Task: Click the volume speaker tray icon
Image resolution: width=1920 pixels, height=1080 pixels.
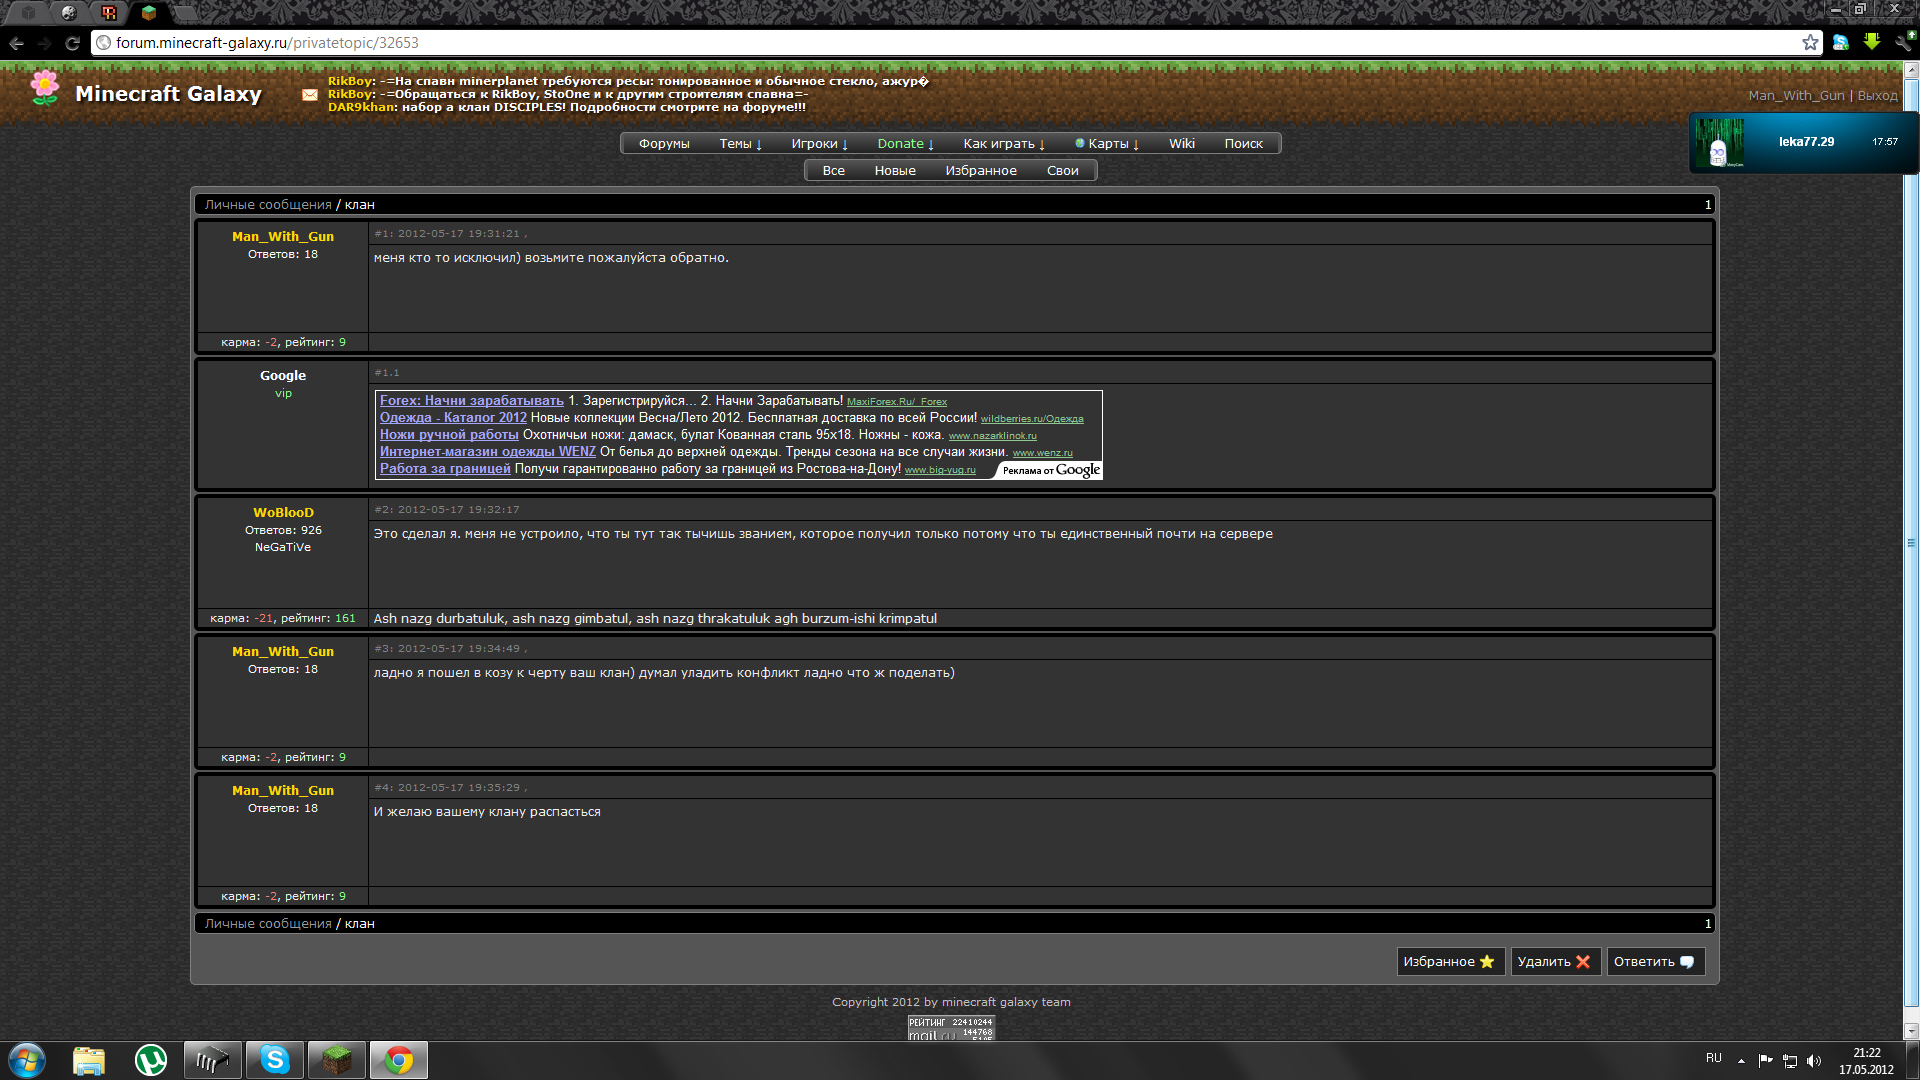Action: tap(1814, 1061)
